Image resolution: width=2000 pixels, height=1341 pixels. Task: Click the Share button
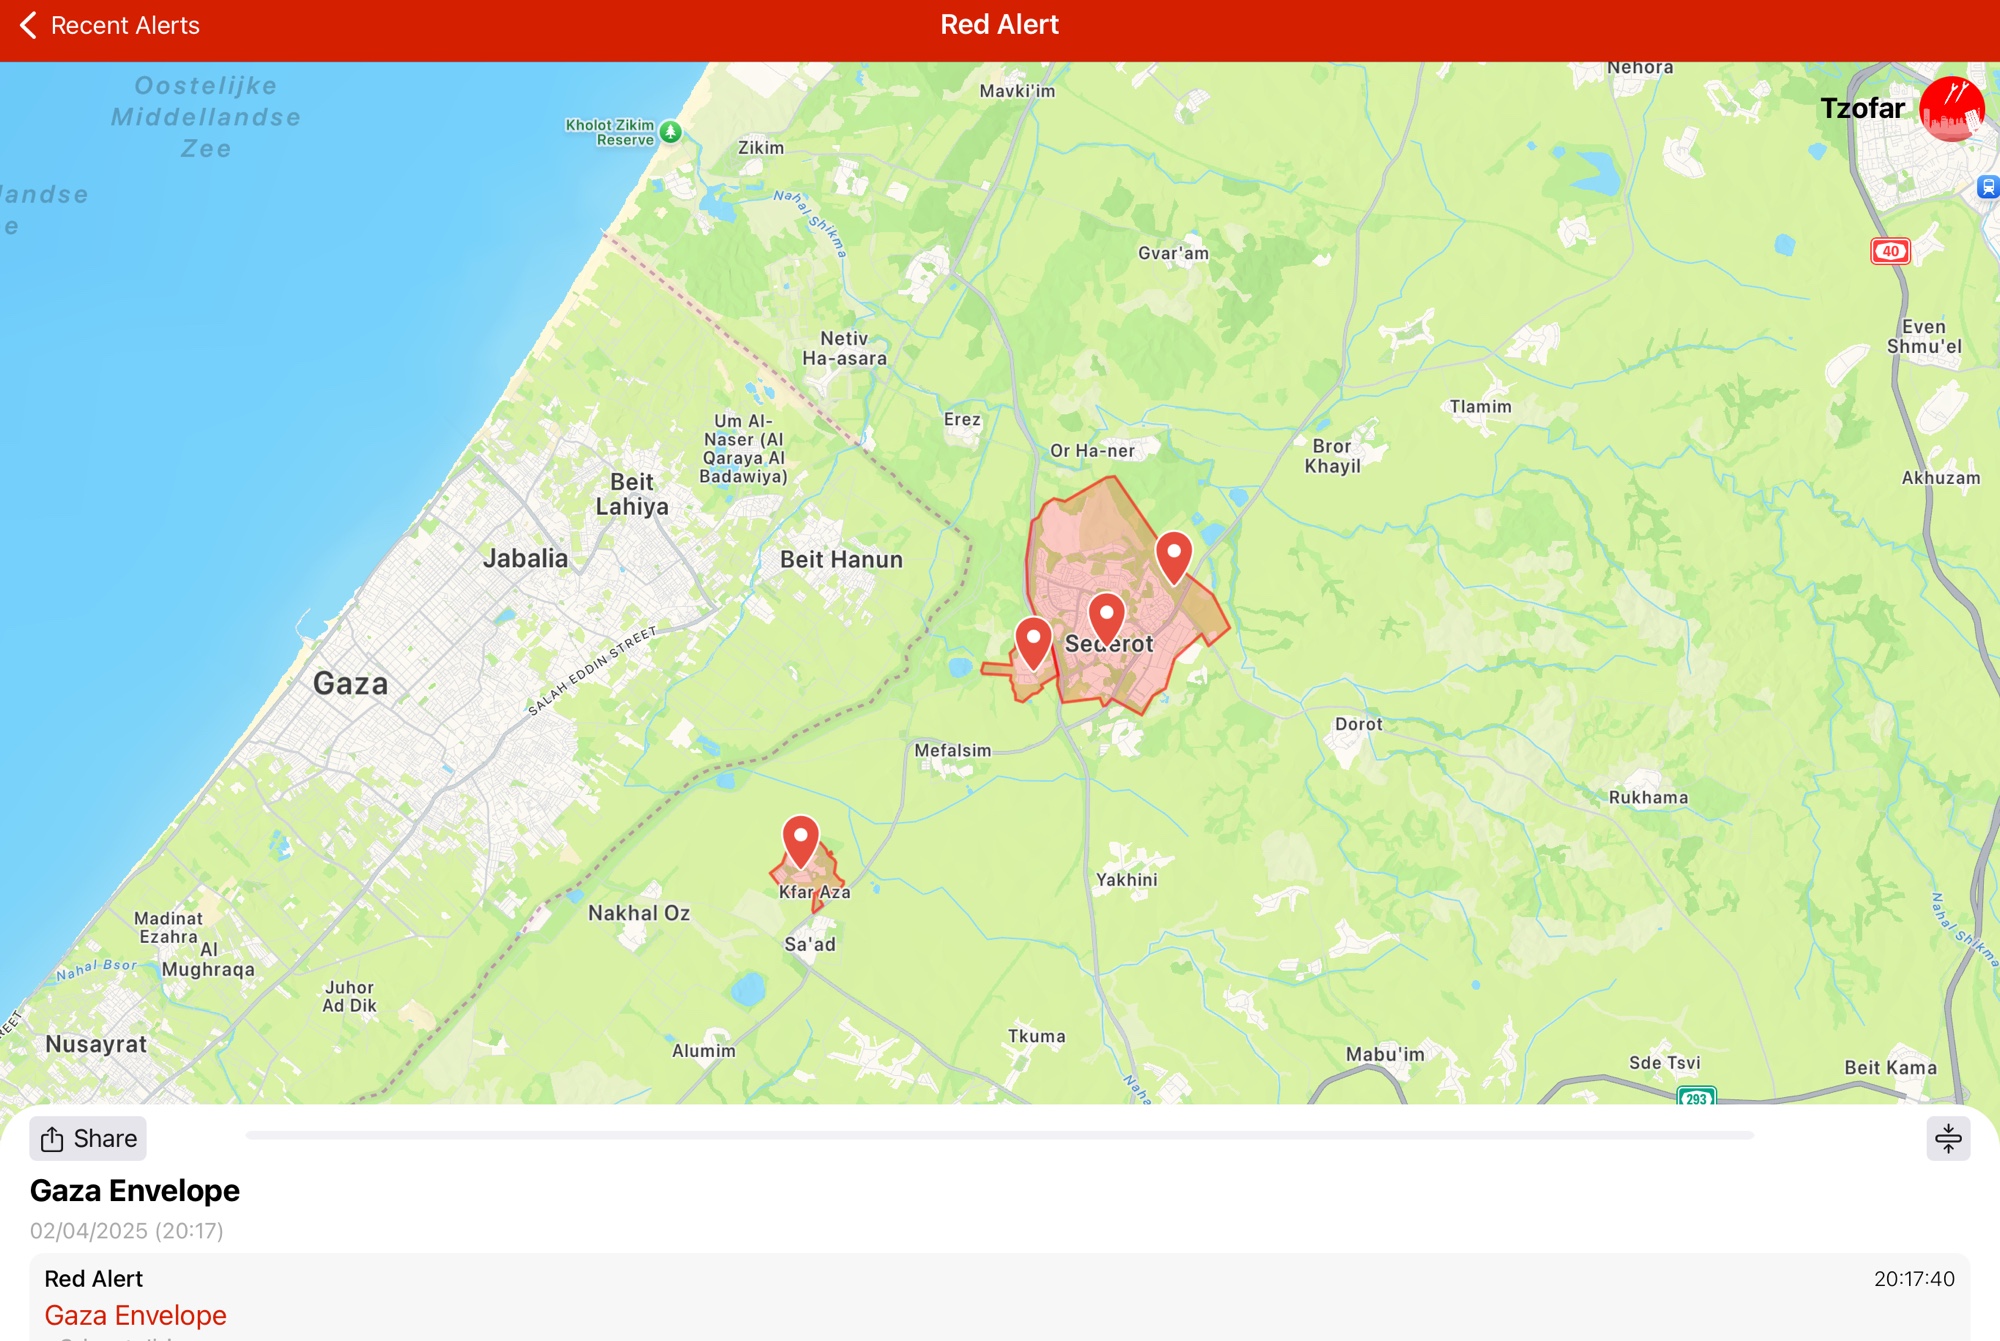88,1138
